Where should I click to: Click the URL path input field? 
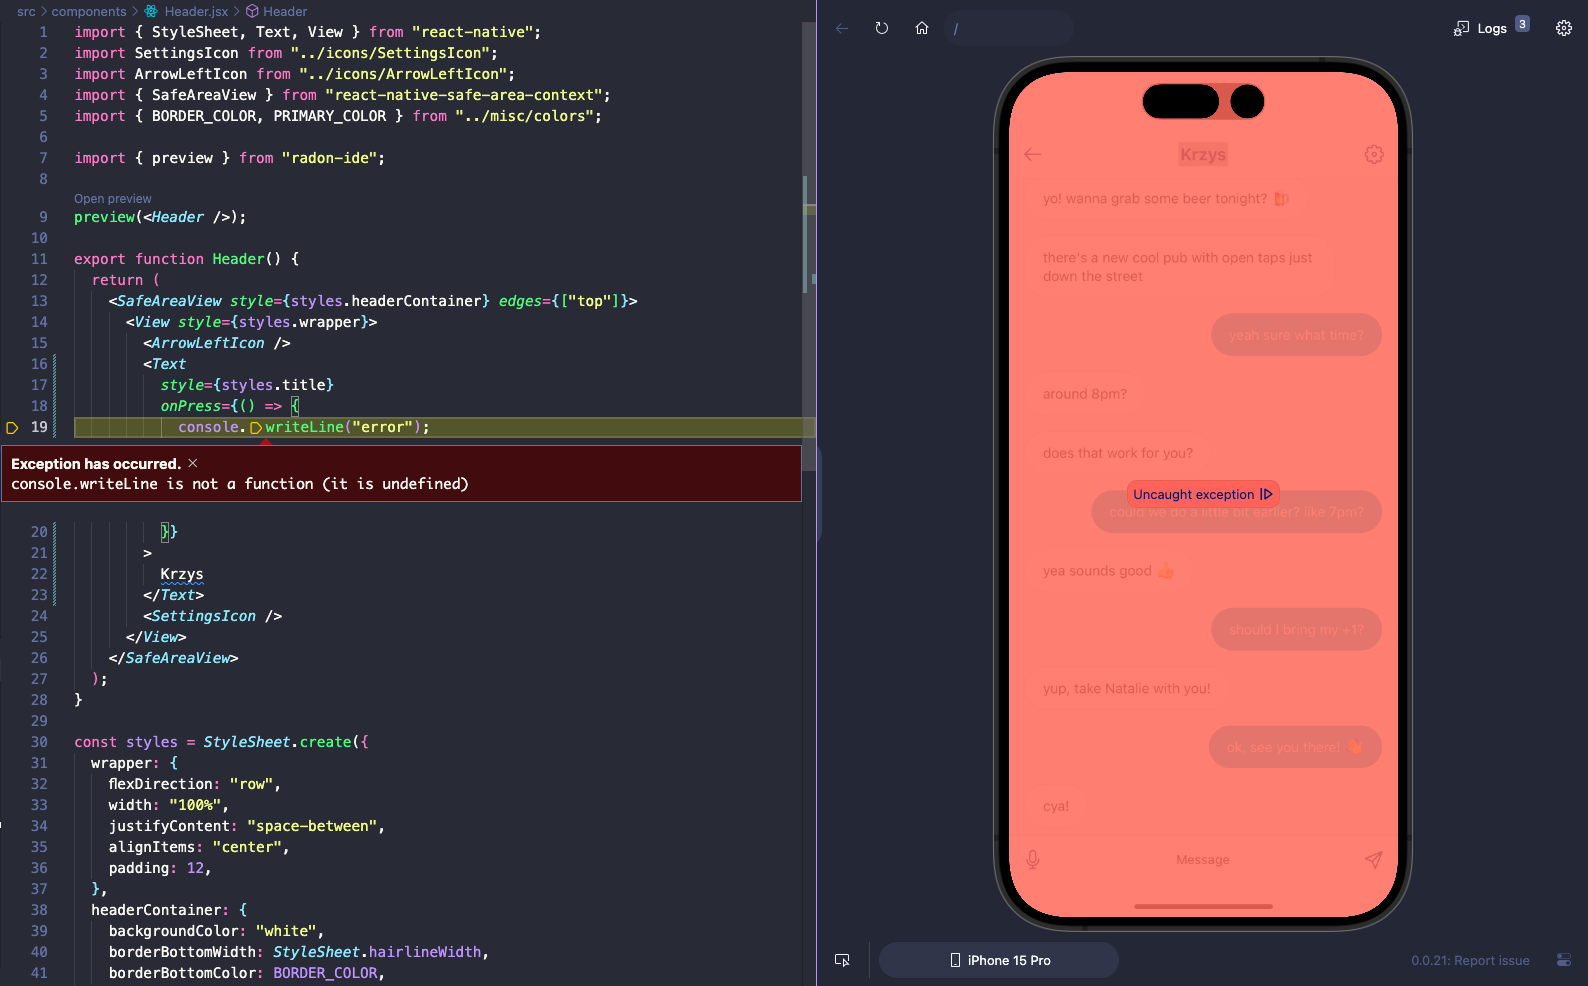click(x=1010, y=28)
